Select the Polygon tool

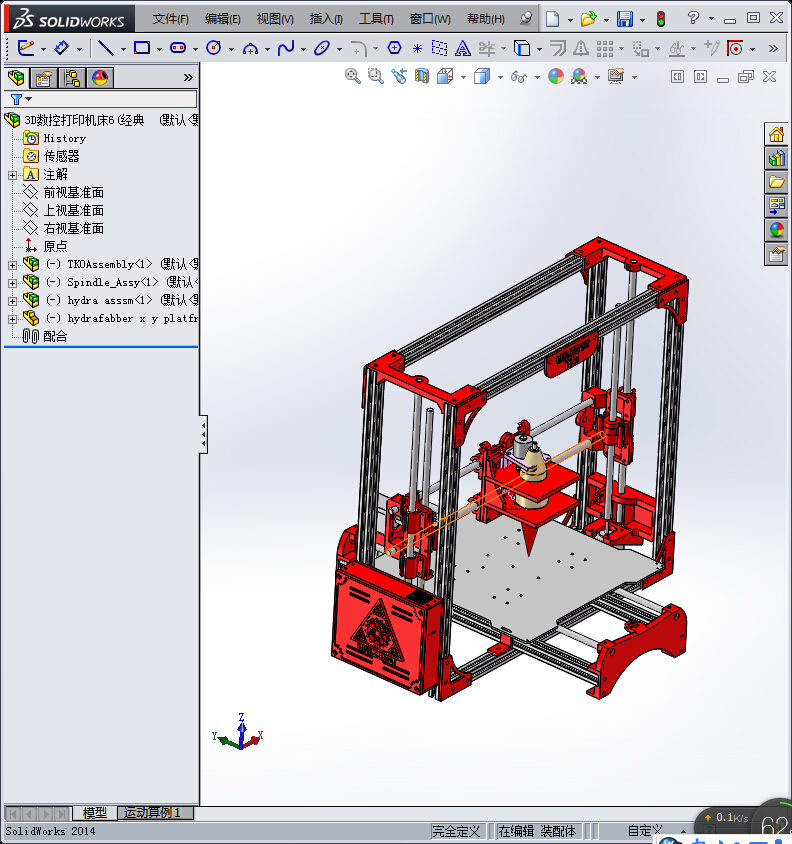(394, 48)
